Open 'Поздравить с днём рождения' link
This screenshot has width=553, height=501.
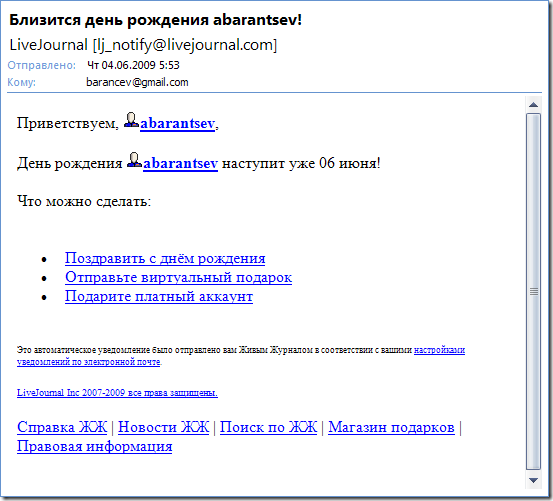[165, 258]
